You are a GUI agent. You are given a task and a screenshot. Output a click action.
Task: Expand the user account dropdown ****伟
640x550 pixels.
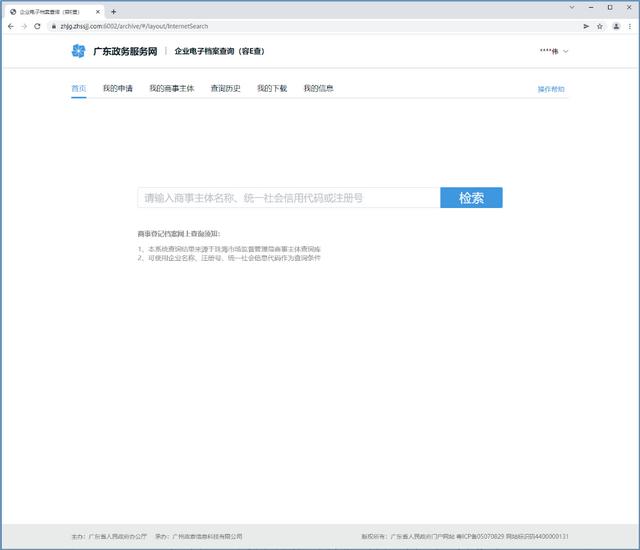point(554,51)
